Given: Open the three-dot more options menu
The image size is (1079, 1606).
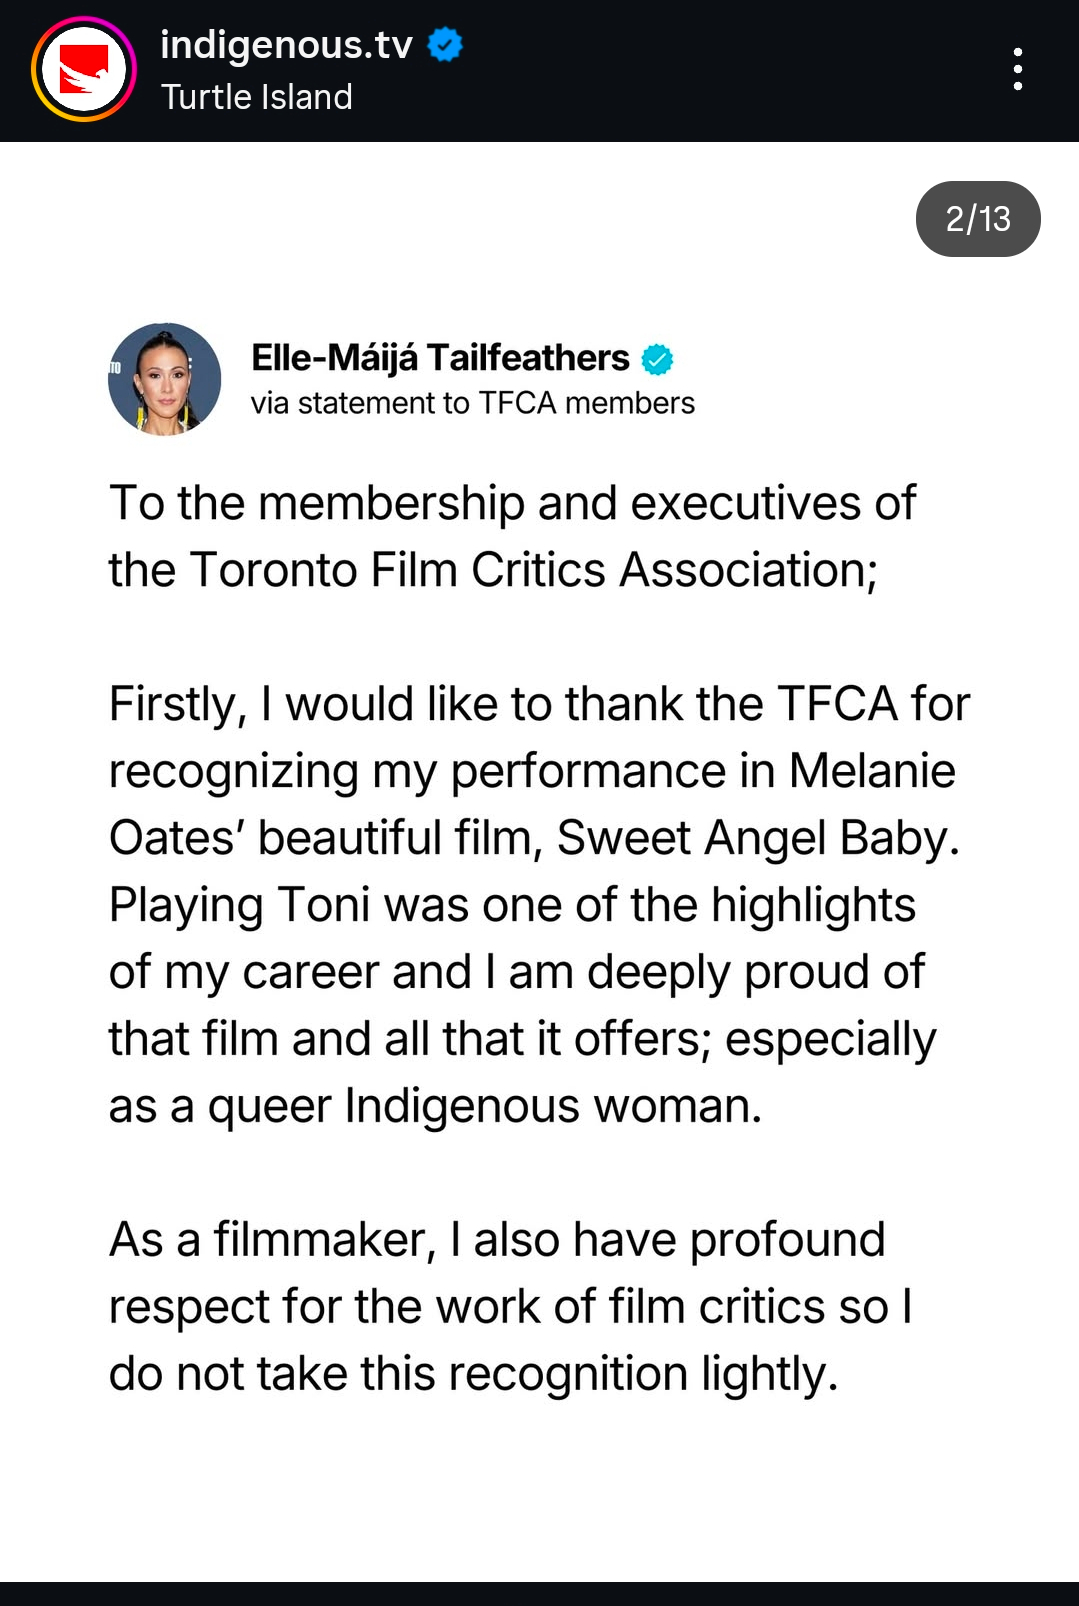Looking at the screenshot, I should [x=1017, y=69].
